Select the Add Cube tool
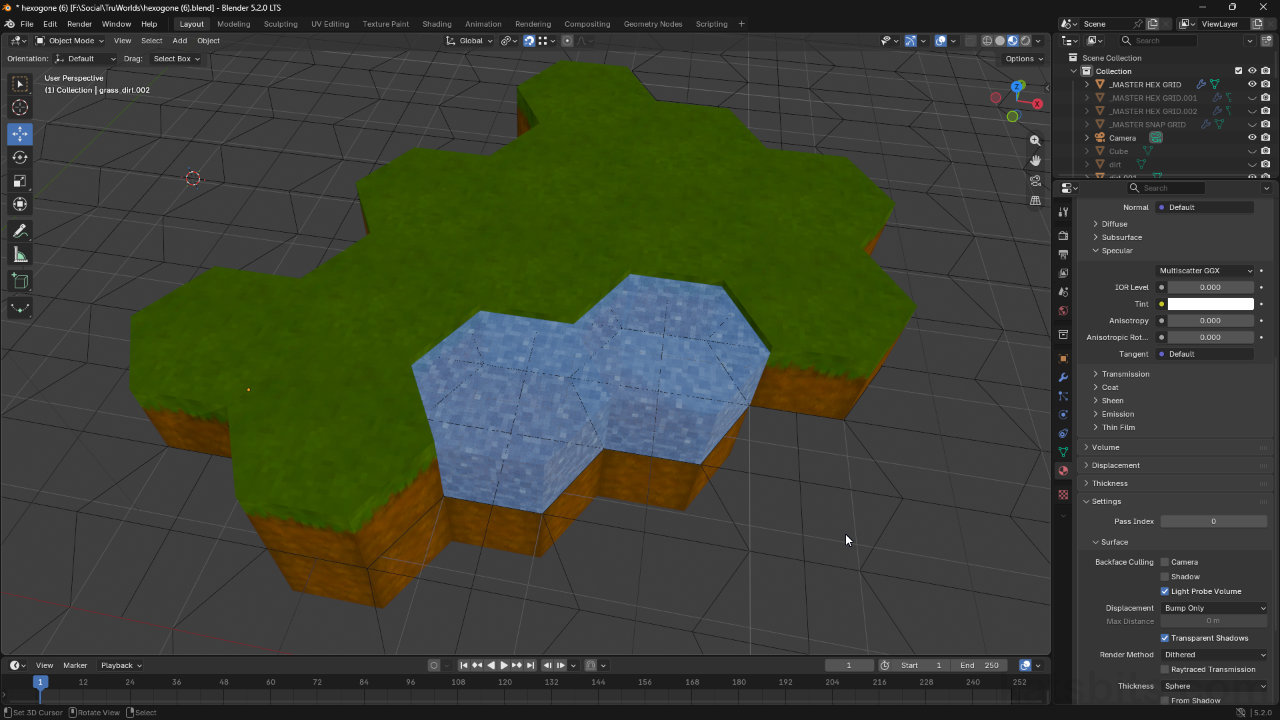 (20, 281)
